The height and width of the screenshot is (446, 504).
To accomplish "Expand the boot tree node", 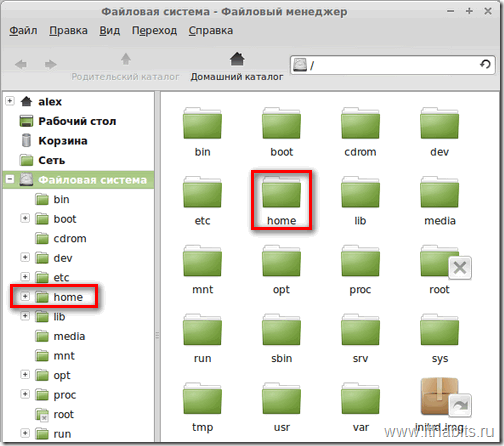I will [x=25, y=218].
